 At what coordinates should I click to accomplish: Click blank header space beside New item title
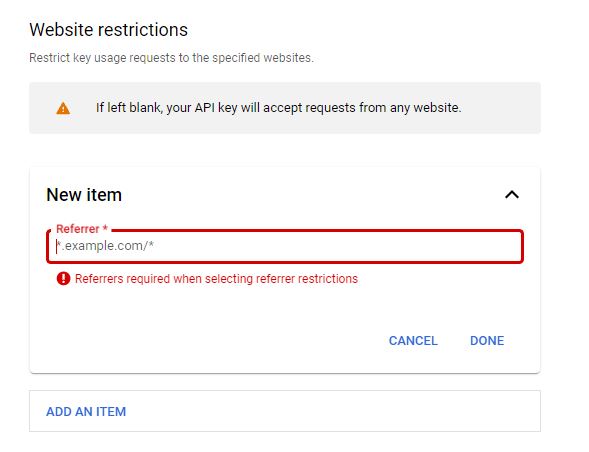click(x=312, y=195)
